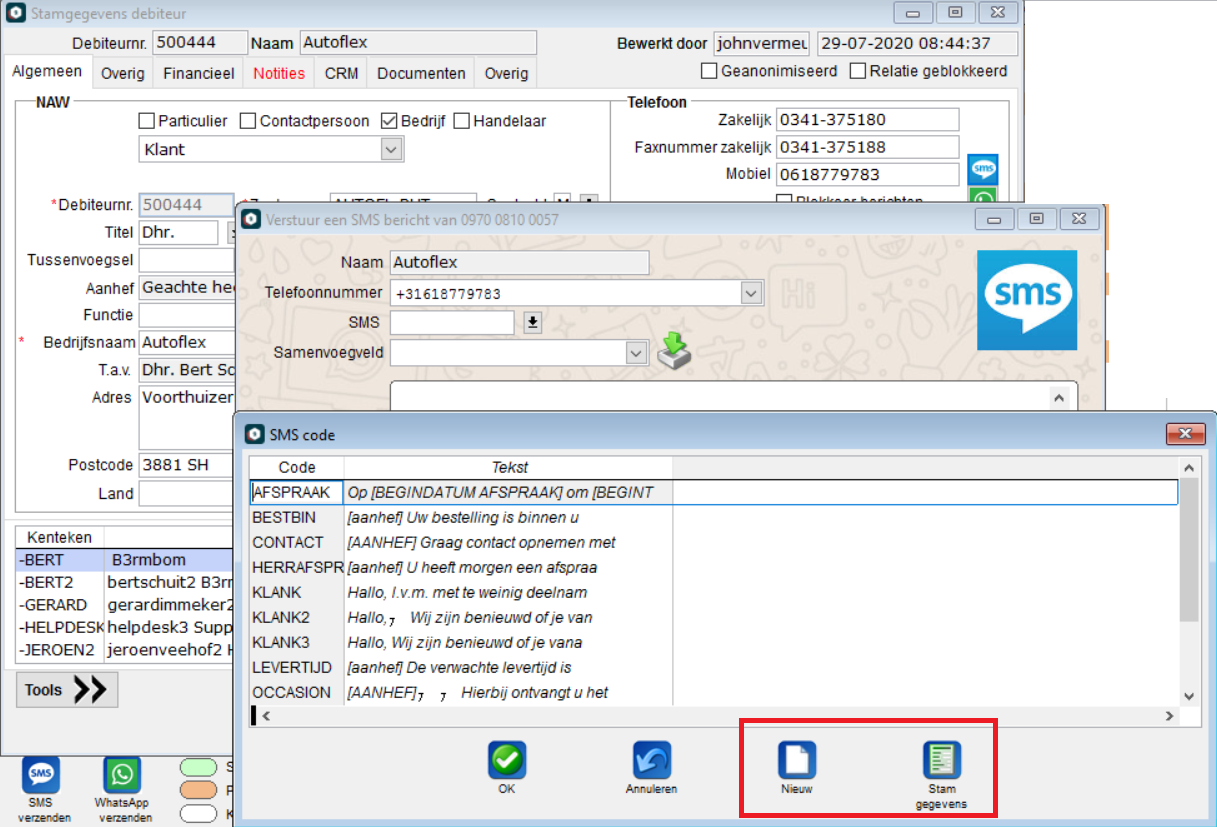Click the vertical scrollbar in SMS code list
This screenshot has height=827, width=1217.
1189,550
